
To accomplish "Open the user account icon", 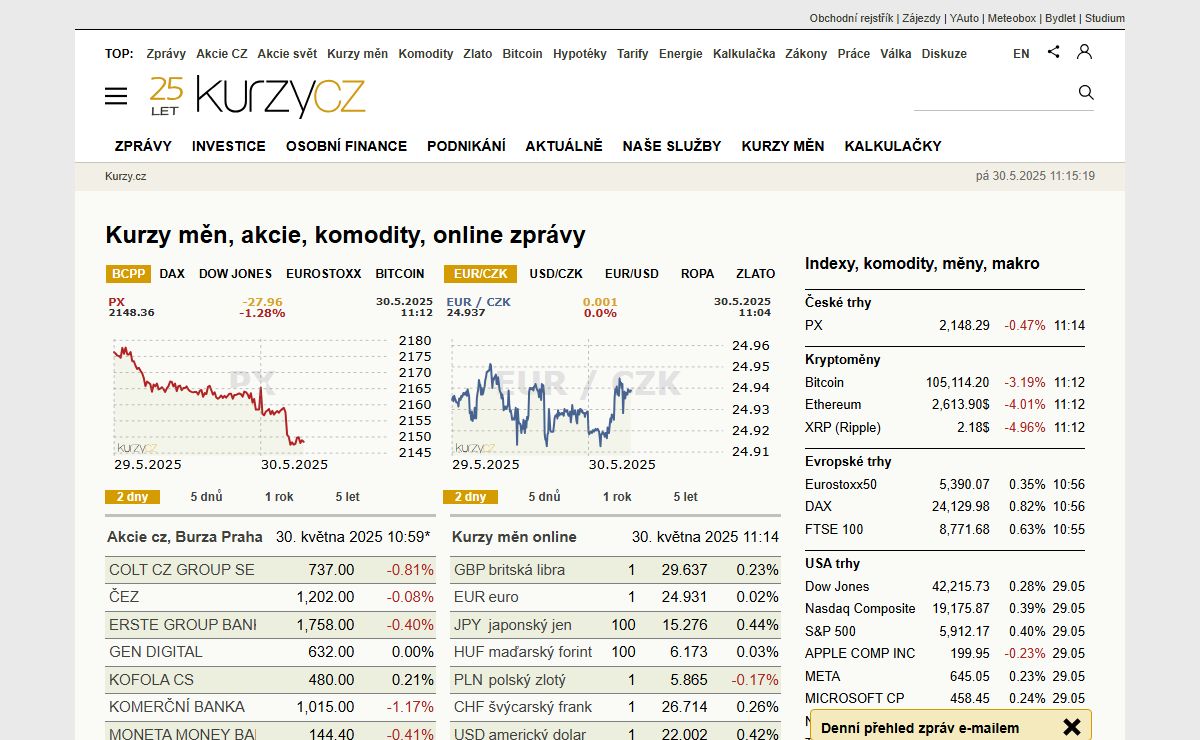I will [1084, 52].
